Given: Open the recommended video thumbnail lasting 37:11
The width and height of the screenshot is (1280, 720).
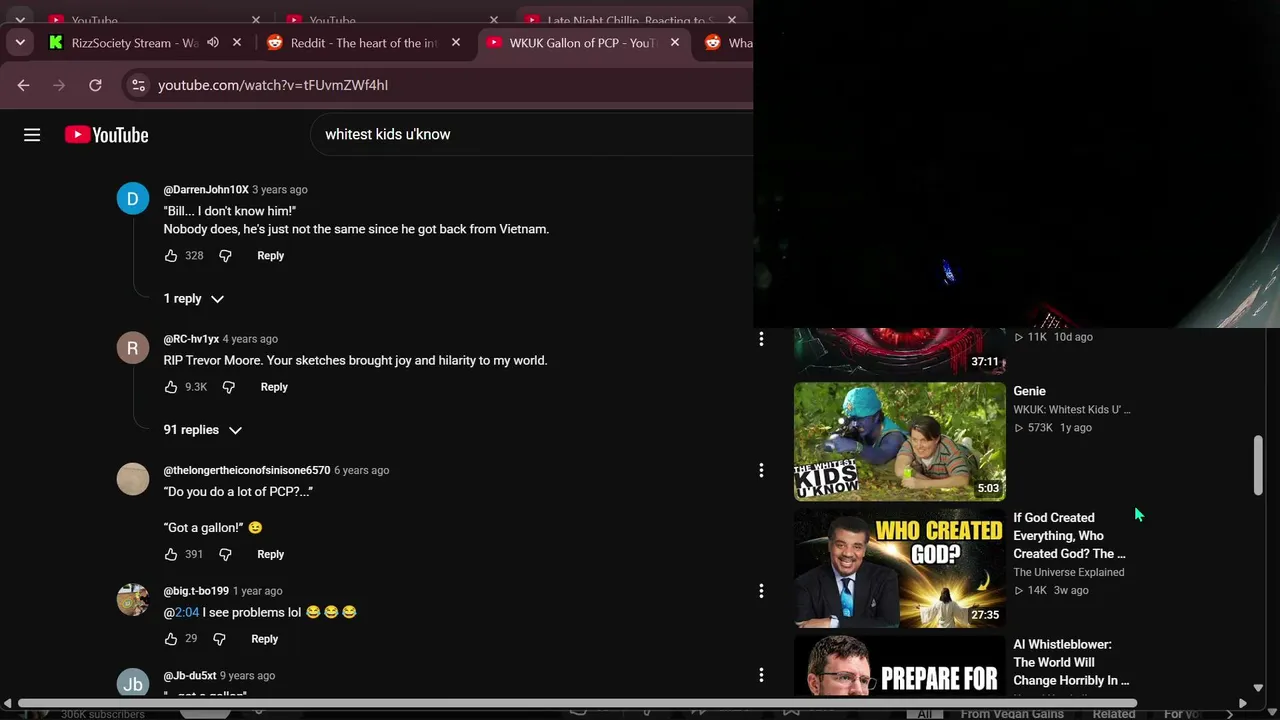Looking at the screenshot, I should point(900,351).
